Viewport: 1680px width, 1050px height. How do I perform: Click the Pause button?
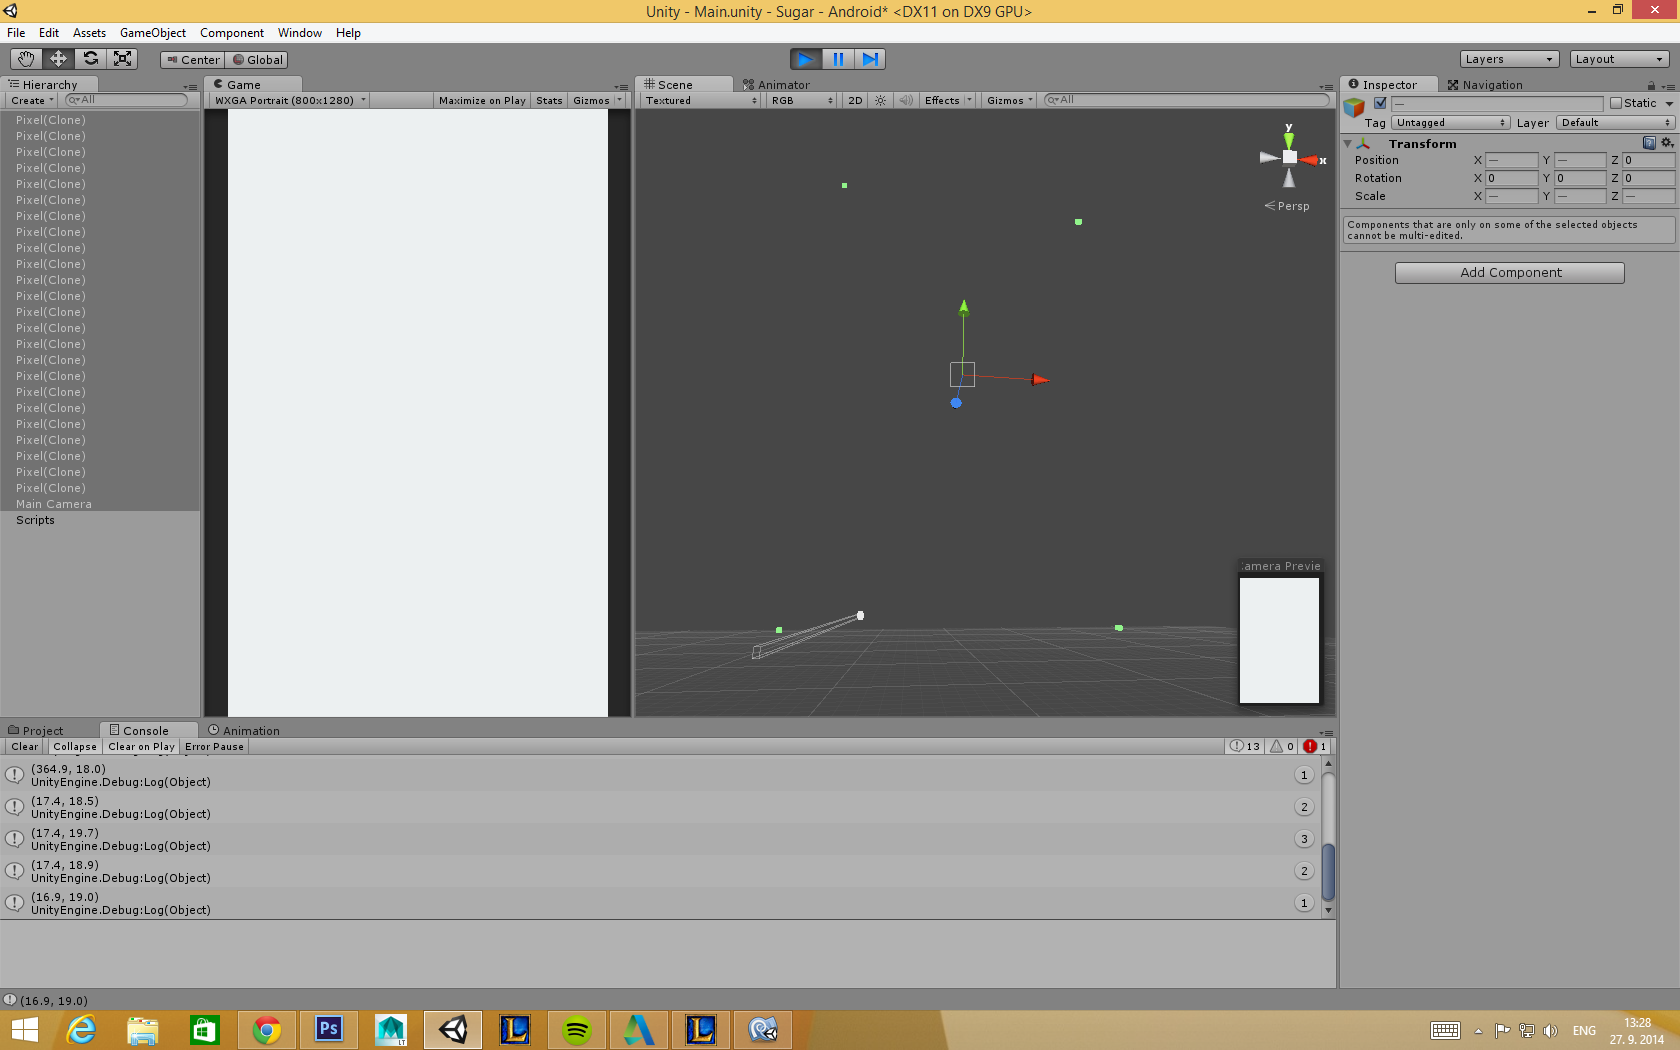click(838, 59)
